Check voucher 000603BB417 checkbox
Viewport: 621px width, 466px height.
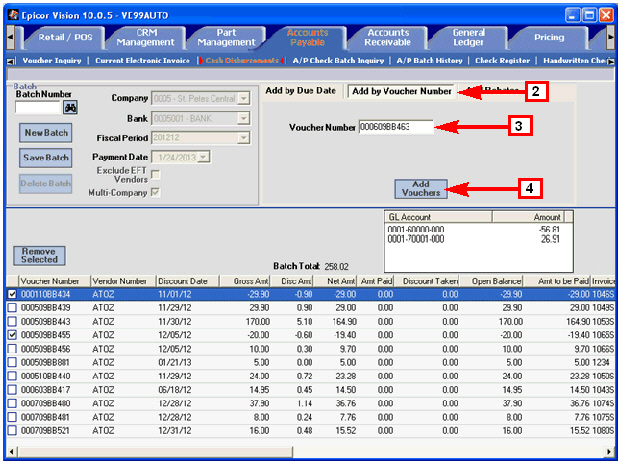pyautogui.click(x=12, y=390)
